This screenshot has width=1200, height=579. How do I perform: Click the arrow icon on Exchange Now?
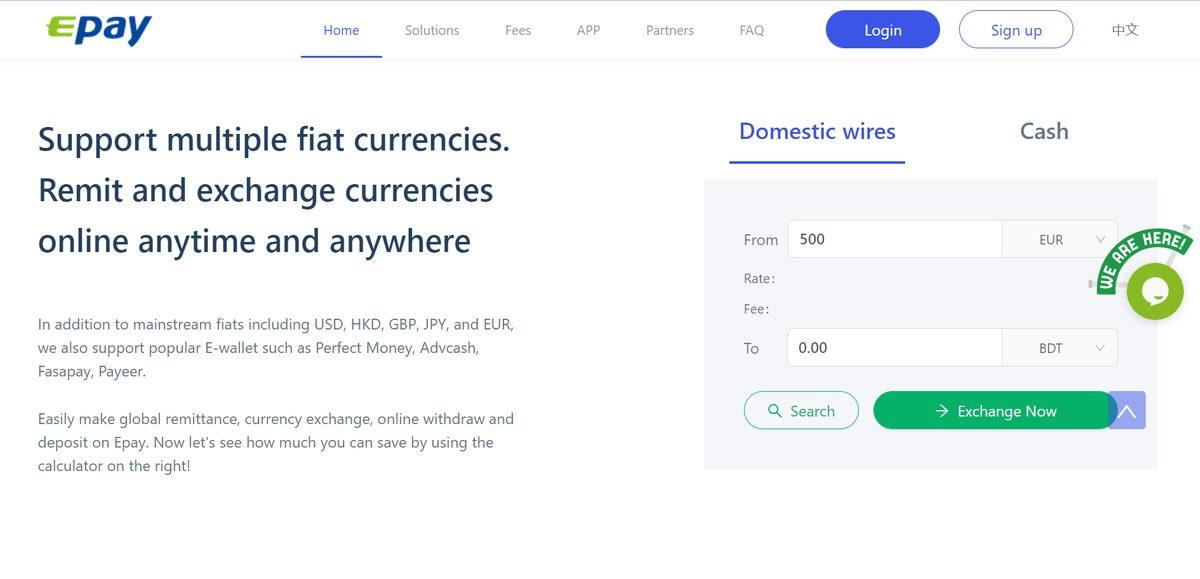(x=941, y=410)
